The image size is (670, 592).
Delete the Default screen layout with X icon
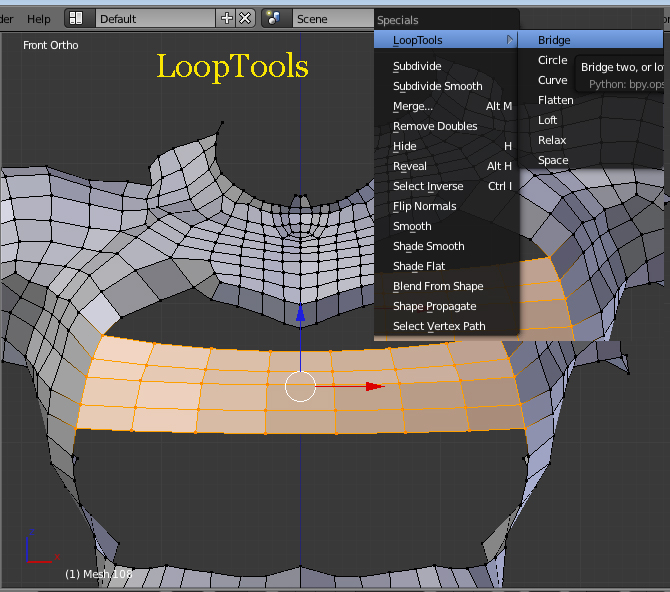pos(245,18)
